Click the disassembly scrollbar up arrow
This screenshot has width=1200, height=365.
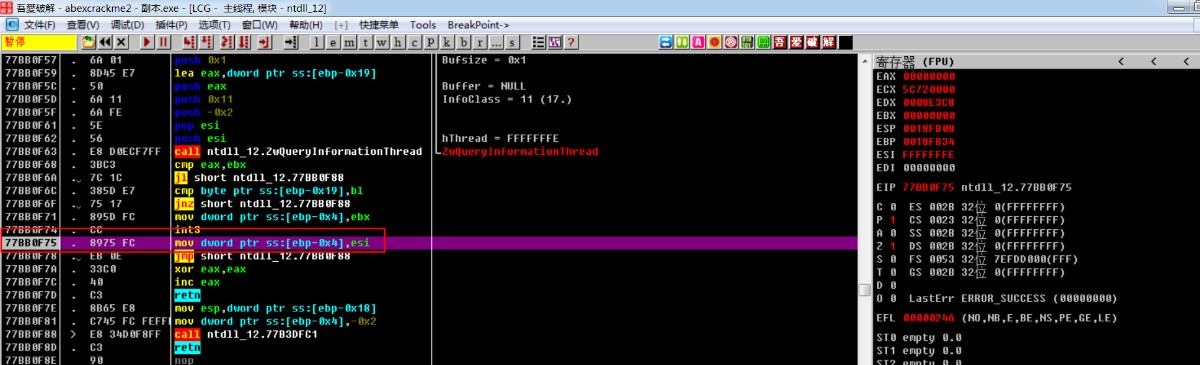[865, 61]
